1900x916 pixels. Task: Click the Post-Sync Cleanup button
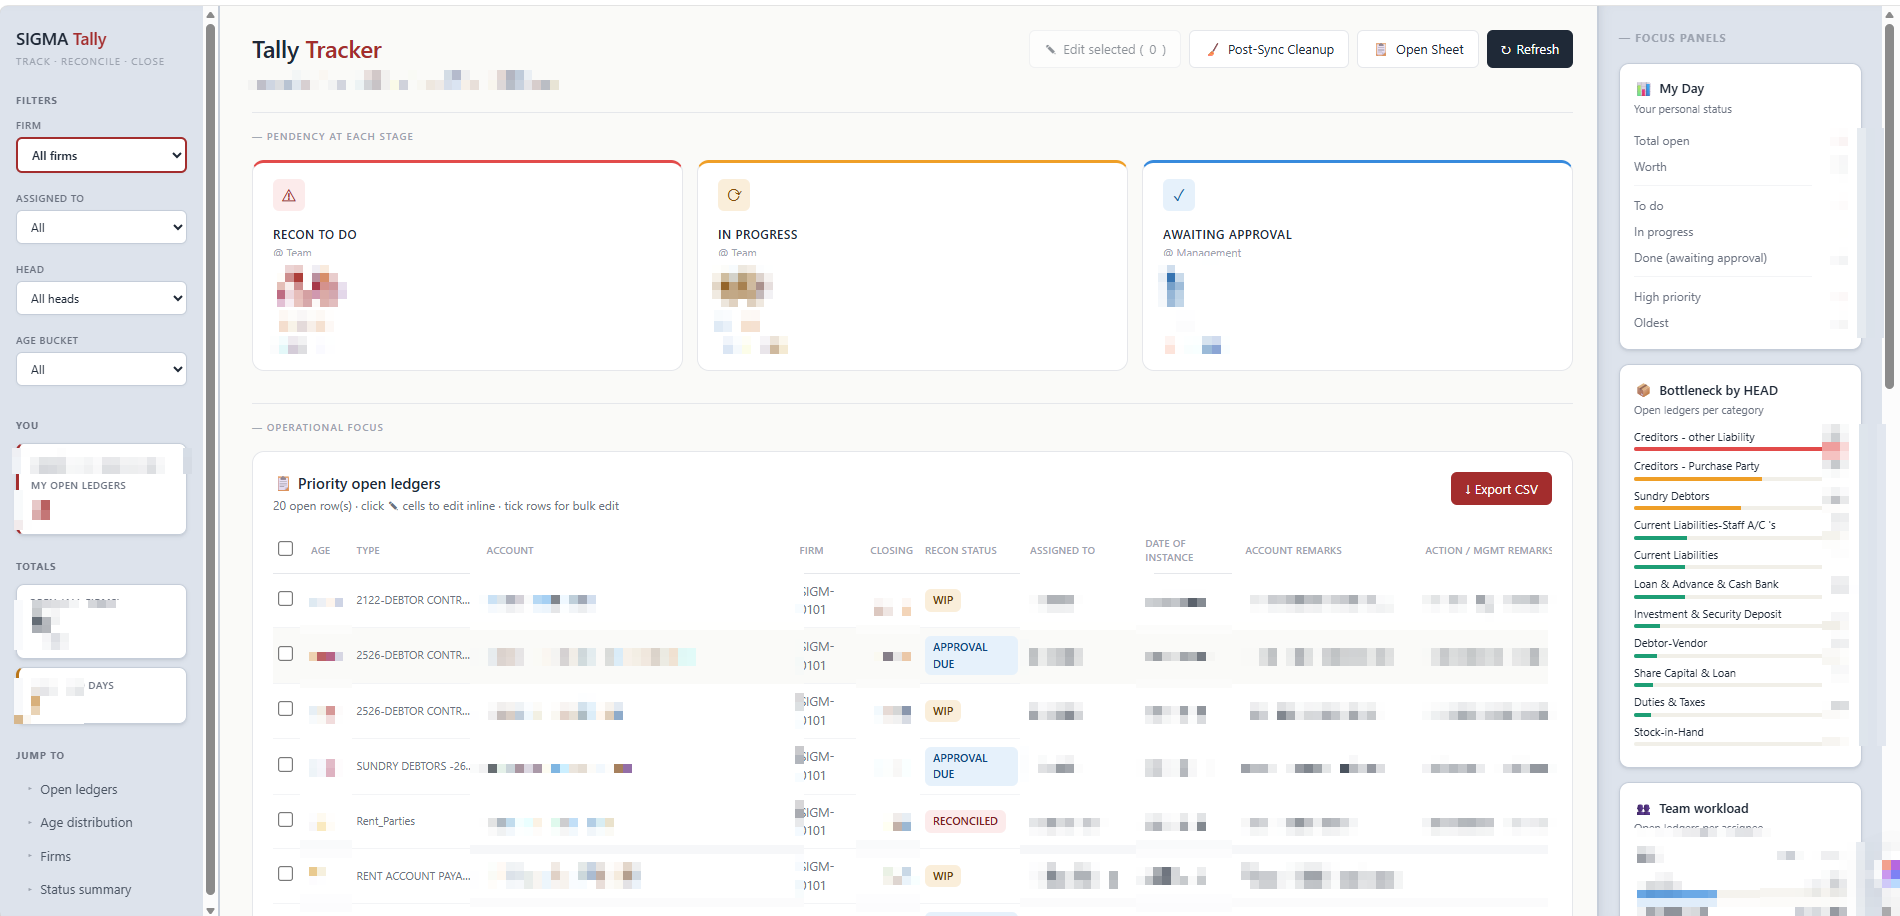click(1269, 49)
